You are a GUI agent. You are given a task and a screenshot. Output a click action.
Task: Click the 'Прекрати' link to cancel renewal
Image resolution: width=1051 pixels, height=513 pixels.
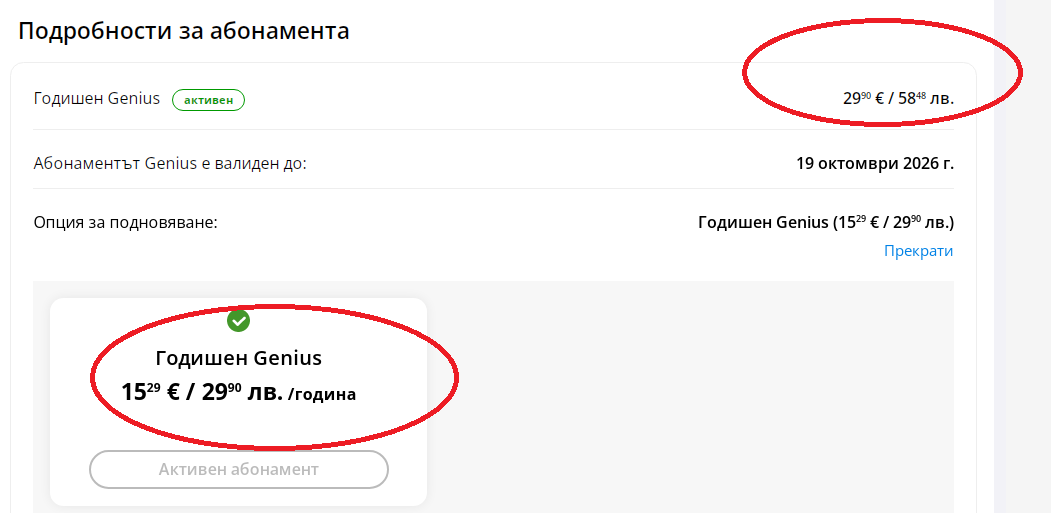pyautogui.click(x=918, y=251)
